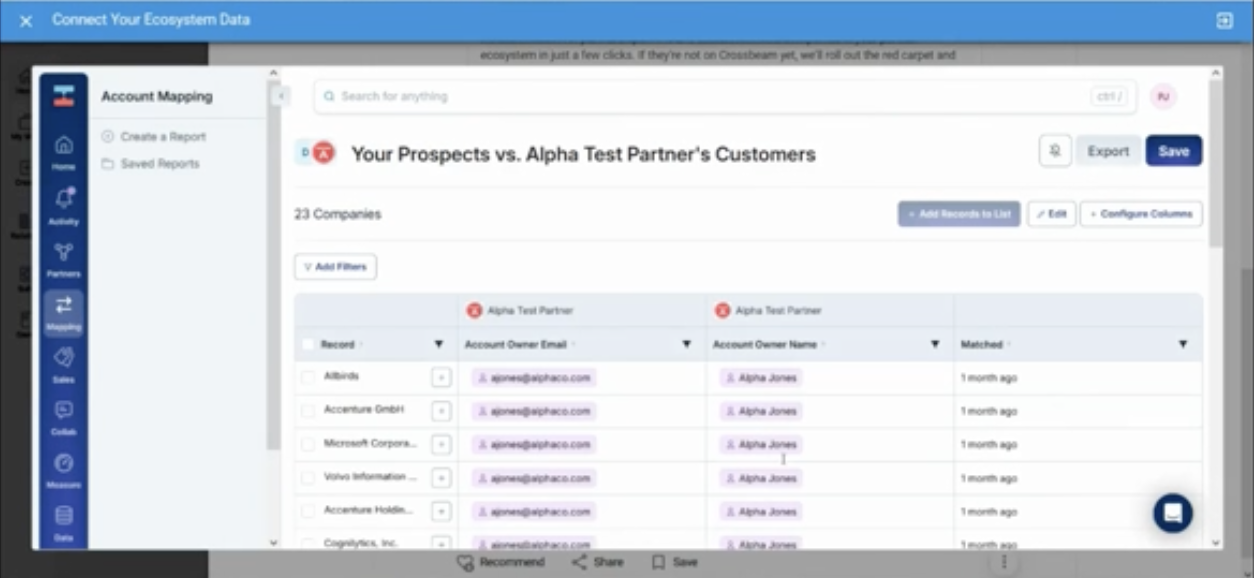Expand the Accenture Holdin... row plus button
The width and height of the screenshot is (1254, 578).
pos(441,511)
